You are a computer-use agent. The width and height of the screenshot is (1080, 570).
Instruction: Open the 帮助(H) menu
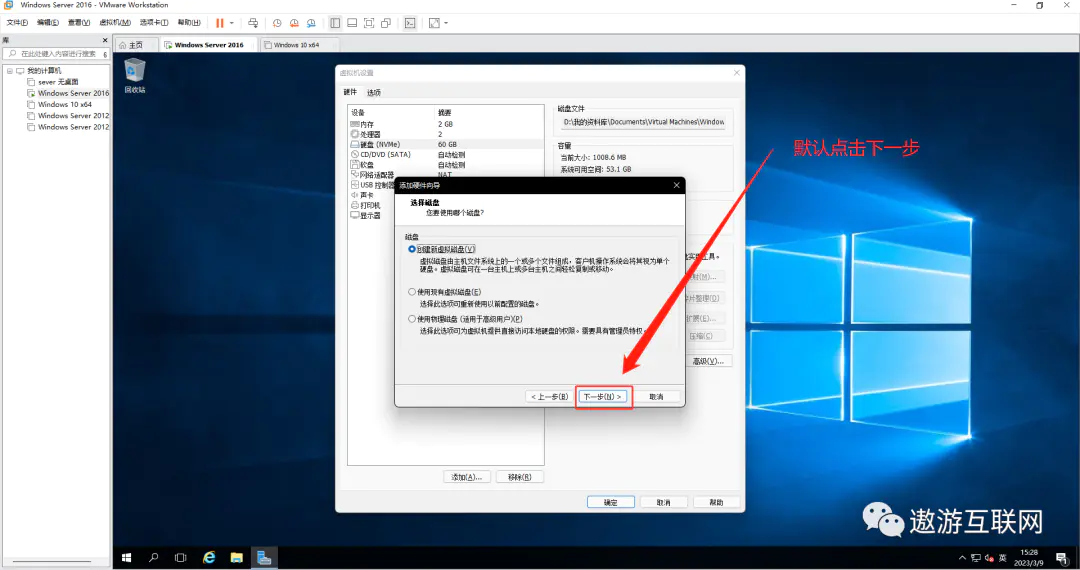click(x=189, y=23)
